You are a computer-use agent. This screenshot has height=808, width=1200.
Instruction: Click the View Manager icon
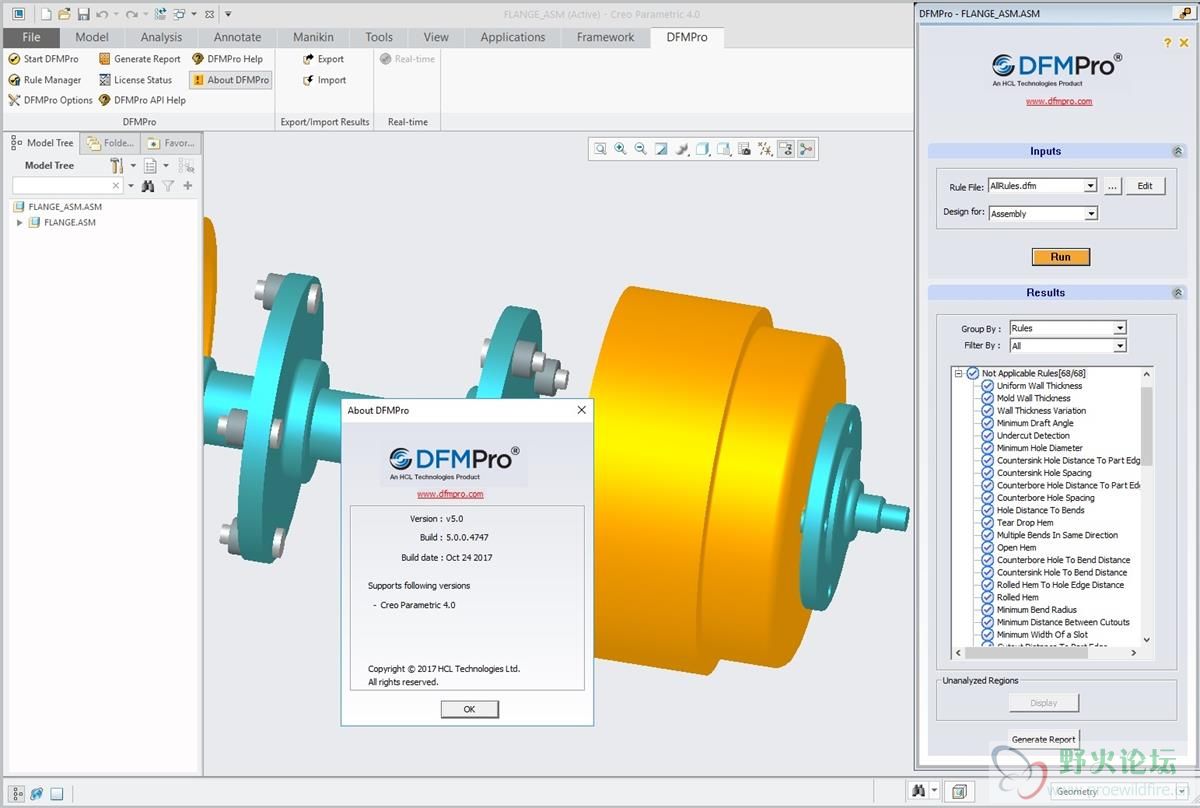(x=744, y=149)
